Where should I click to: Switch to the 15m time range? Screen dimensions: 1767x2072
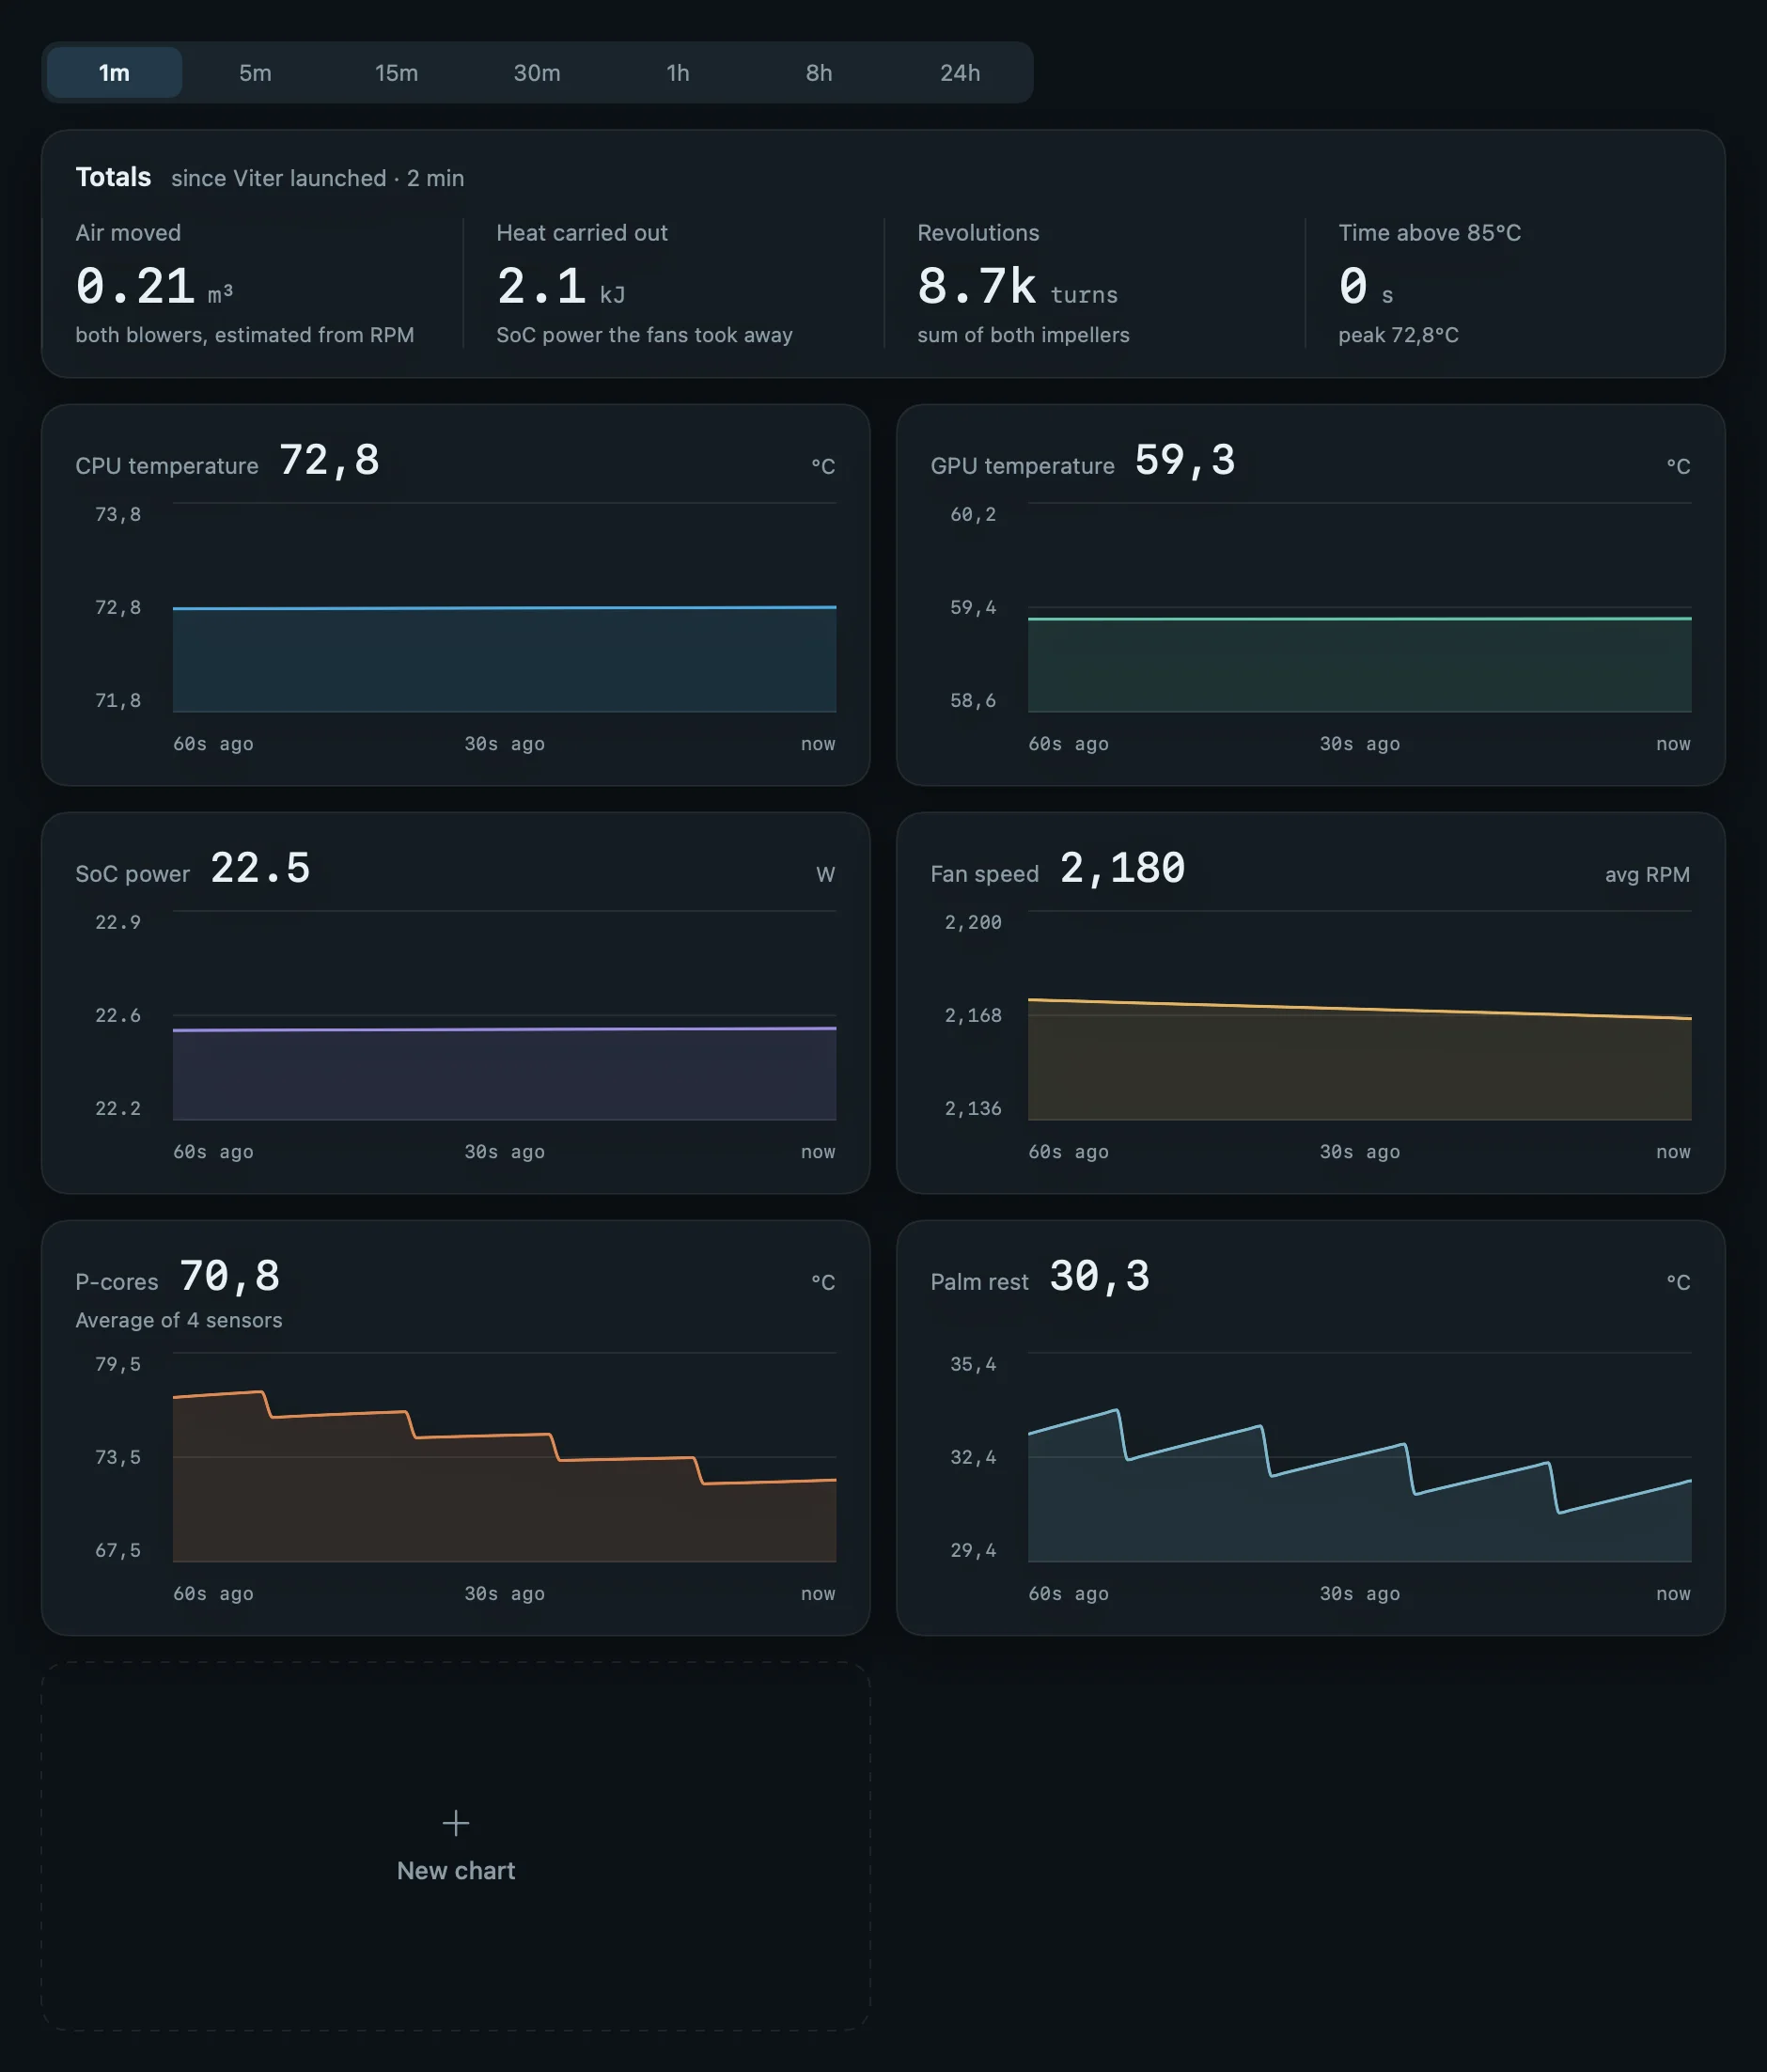point(396,72)
